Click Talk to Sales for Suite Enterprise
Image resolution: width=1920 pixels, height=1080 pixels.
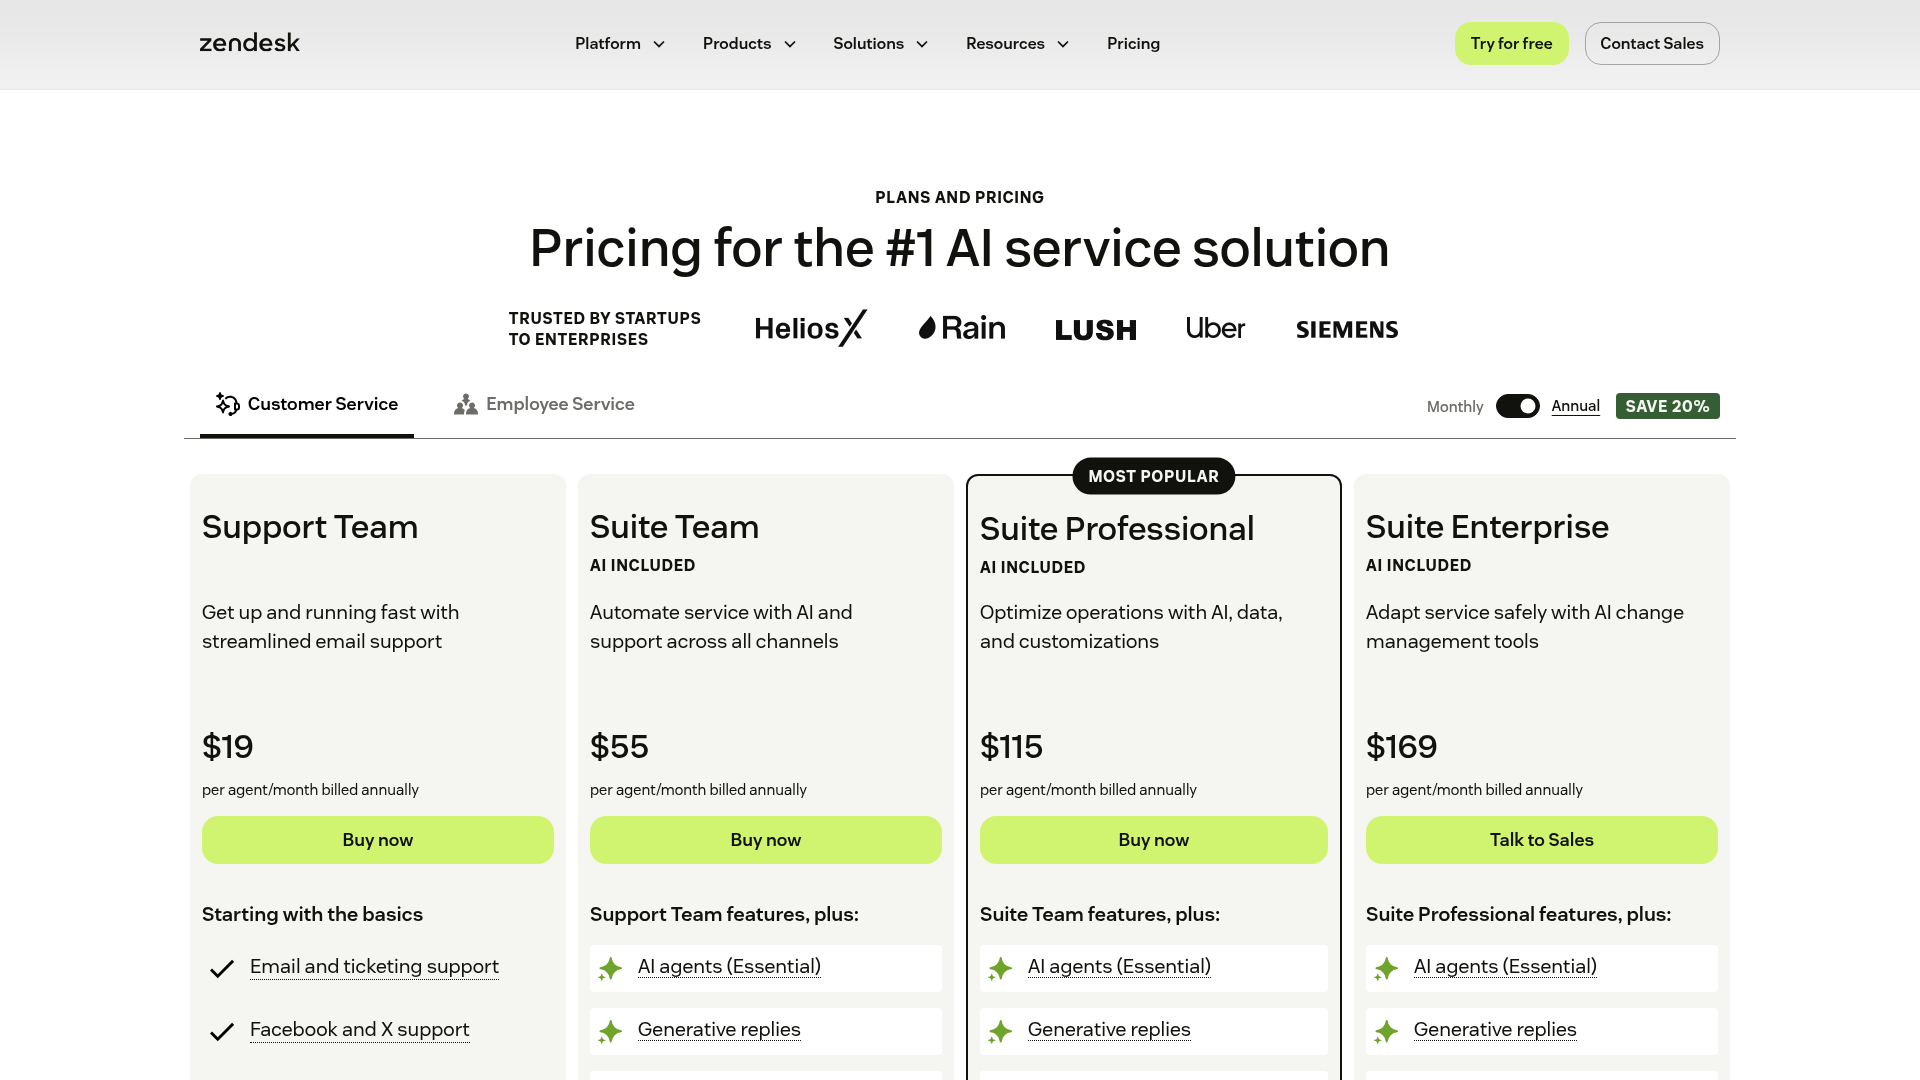coord(1542,840)
